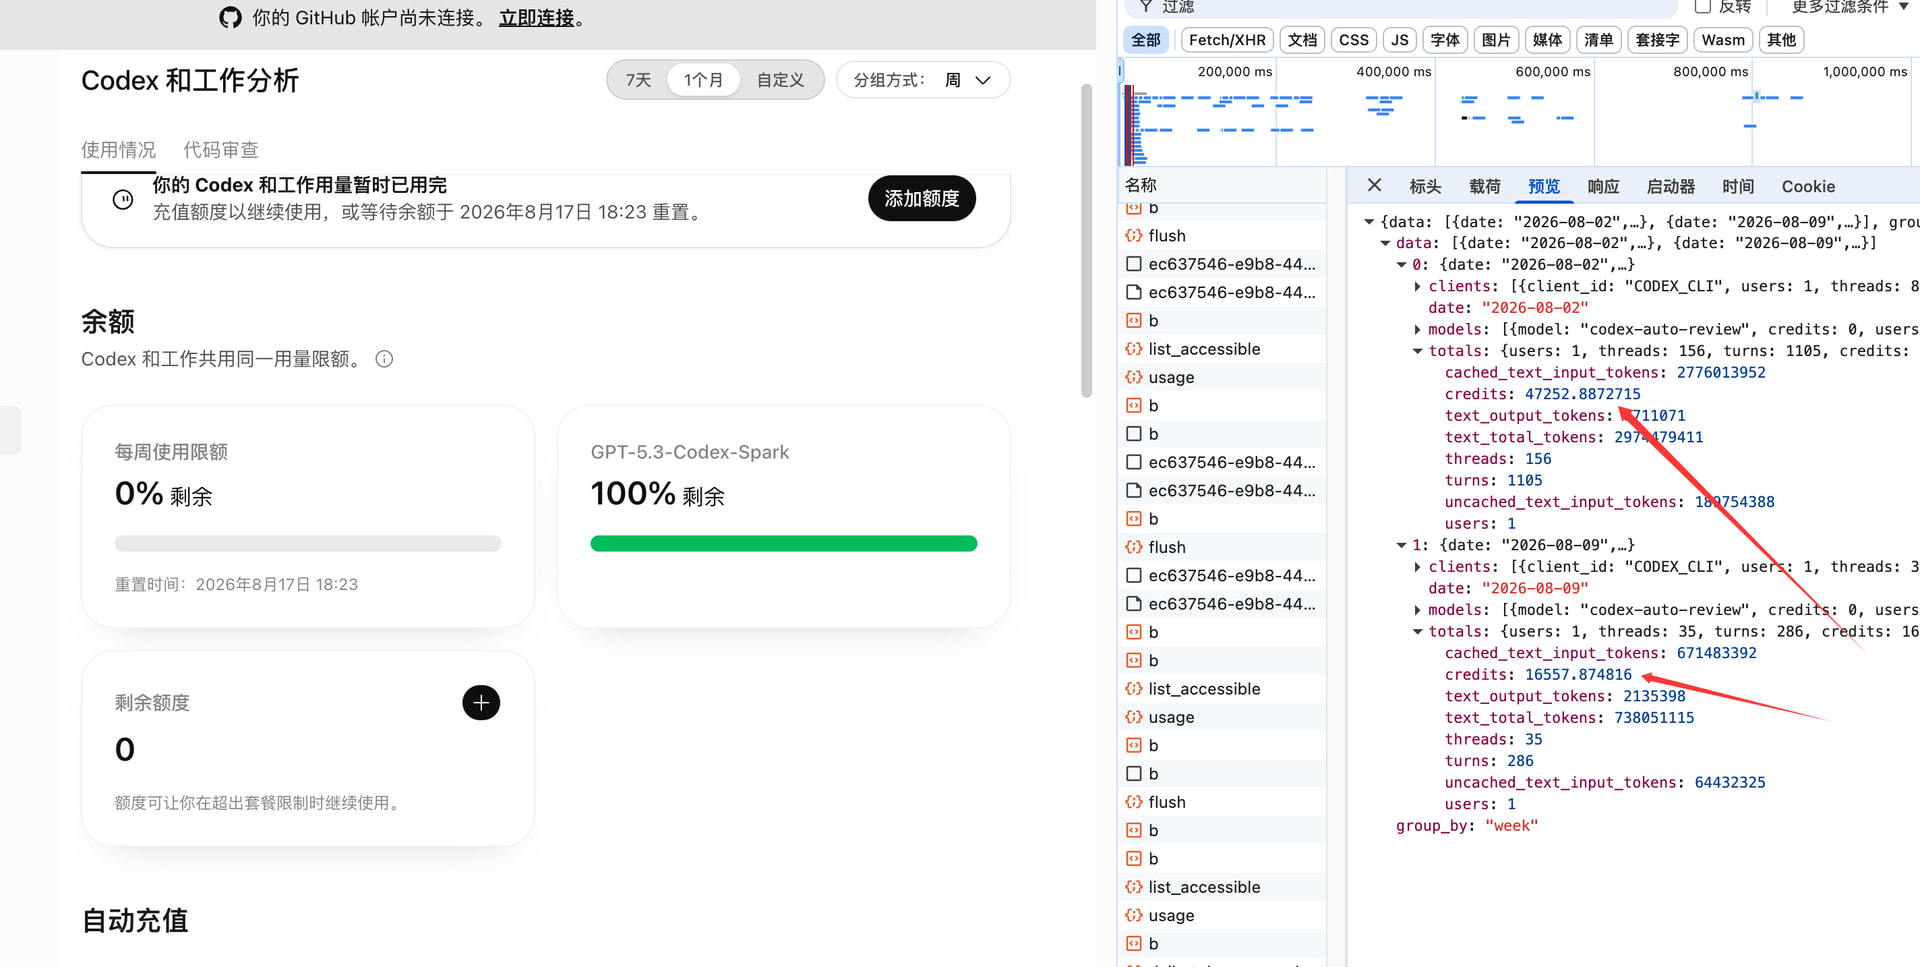Open the first list_accessible request

tap(1221, 349)
